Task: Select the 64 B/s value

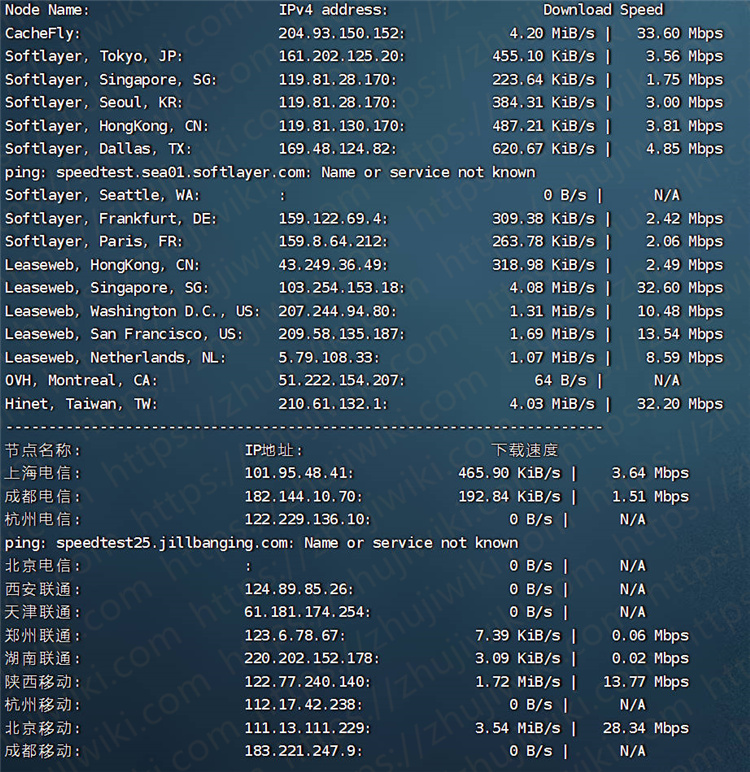Action: 560,381
